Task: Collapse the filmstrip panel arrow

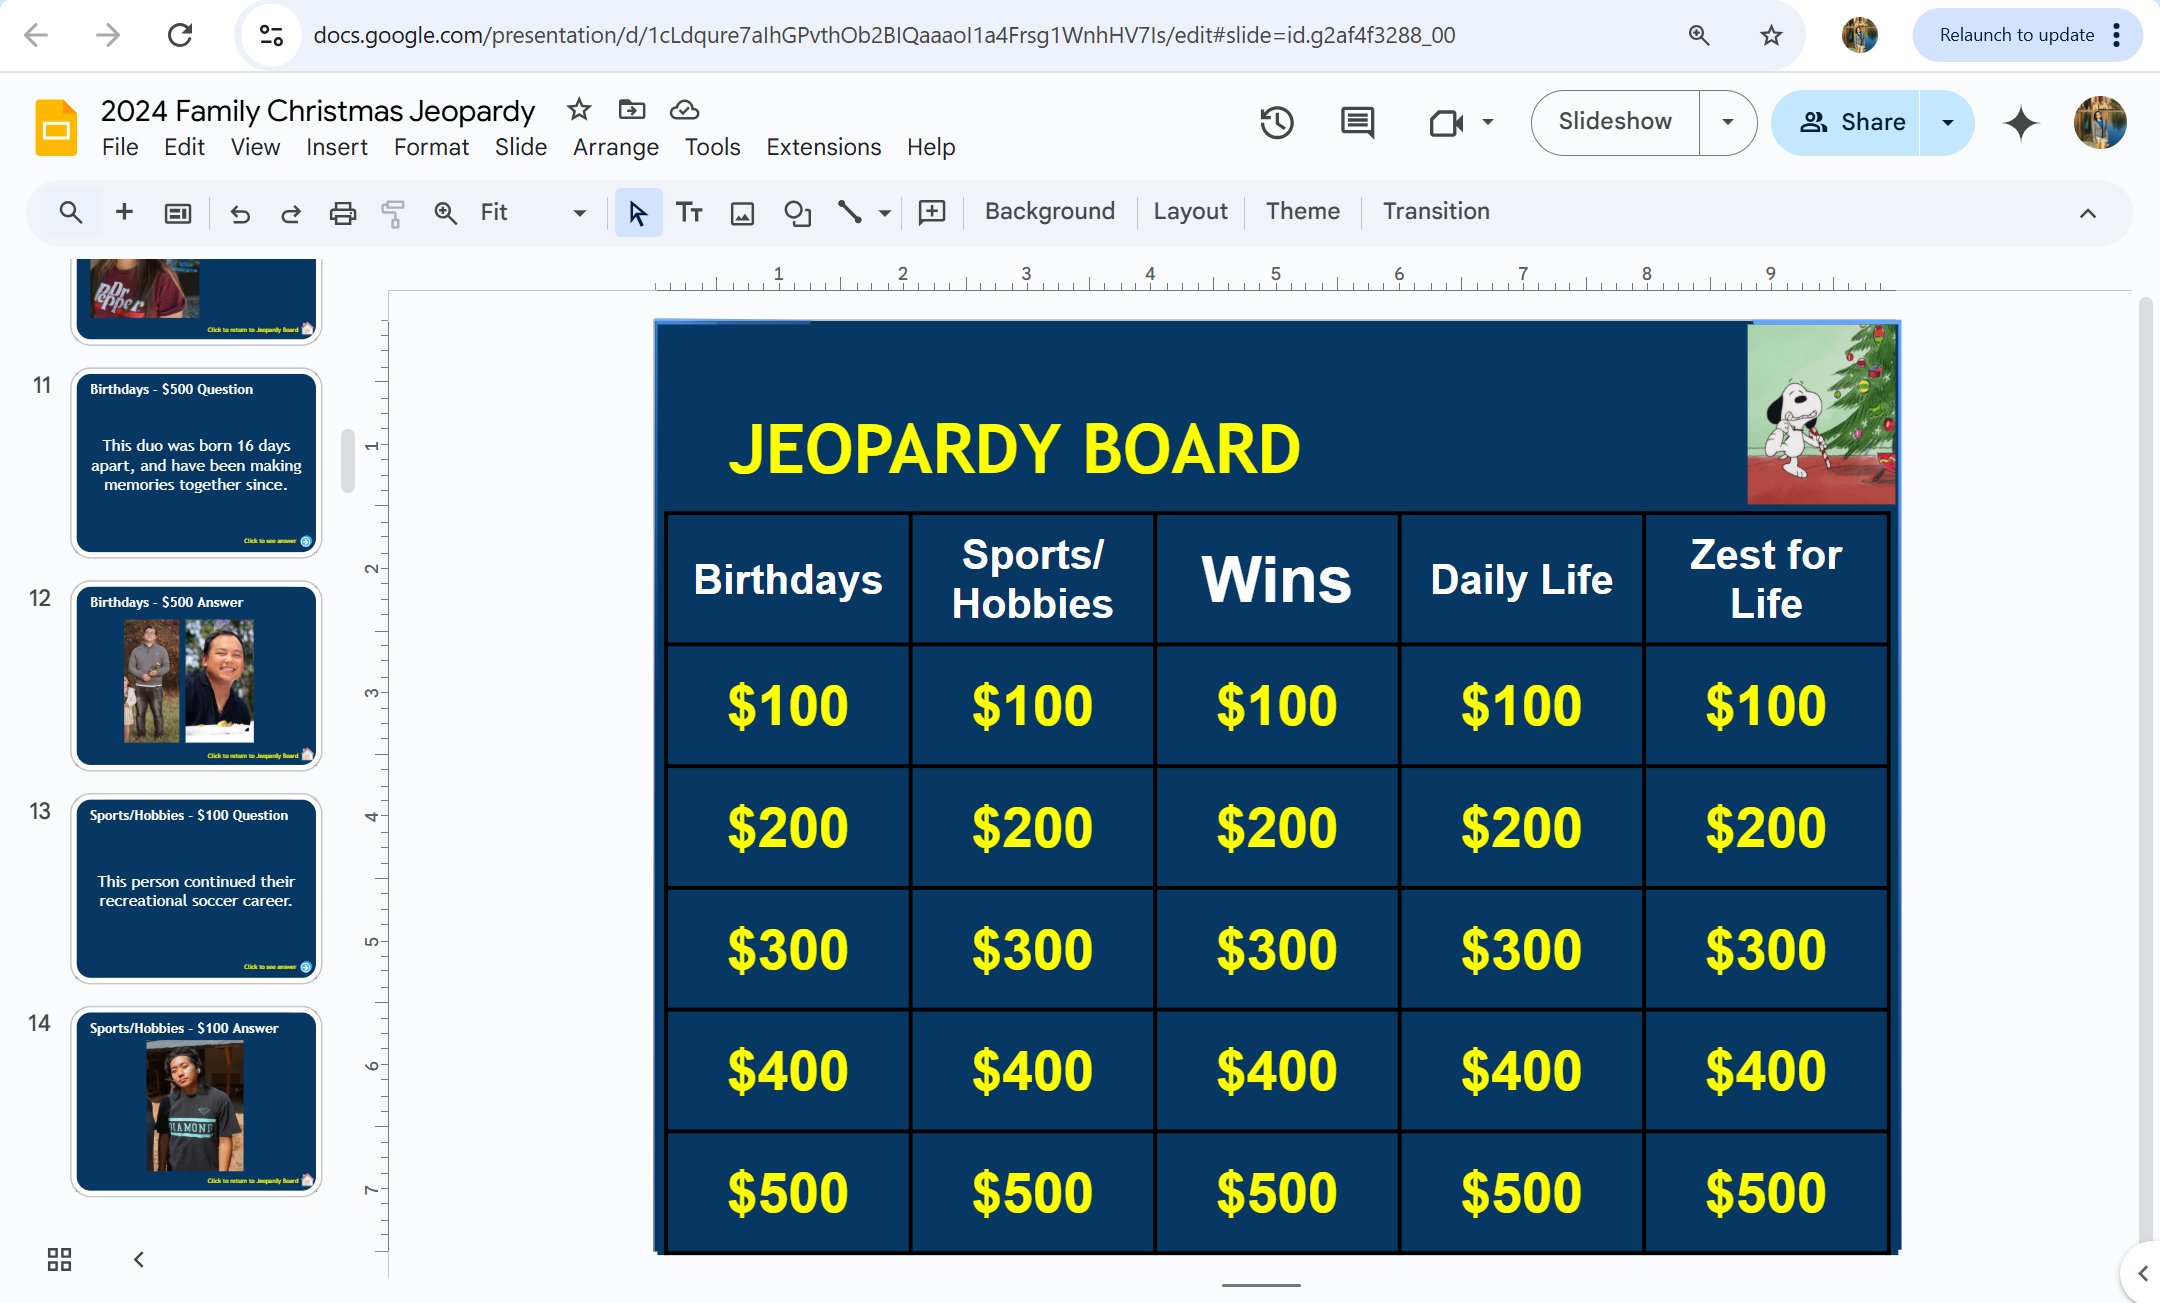Action: point(139,1259)
